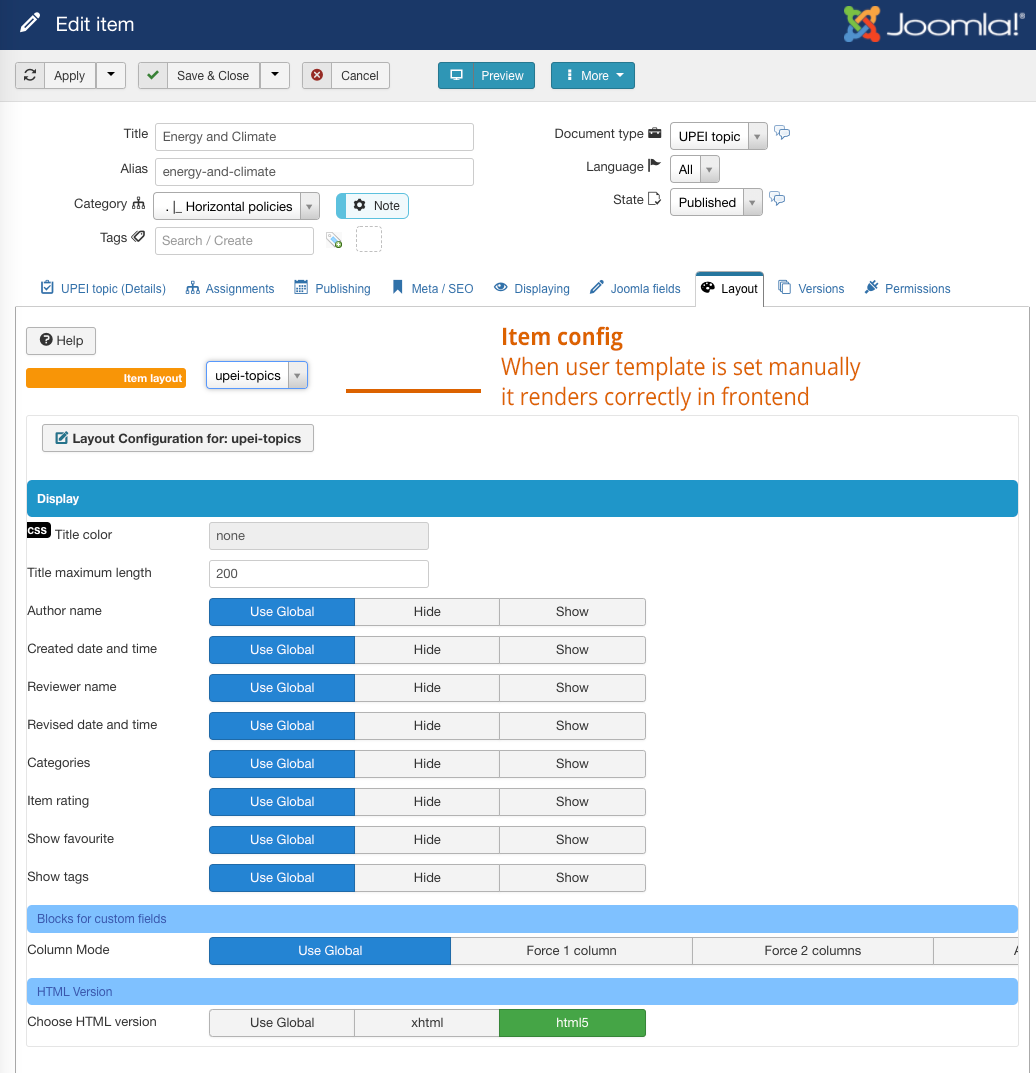The height and width of the screenshot is (1073, 1036).
Task: Switch to the Versions tab
Action: 811,289
